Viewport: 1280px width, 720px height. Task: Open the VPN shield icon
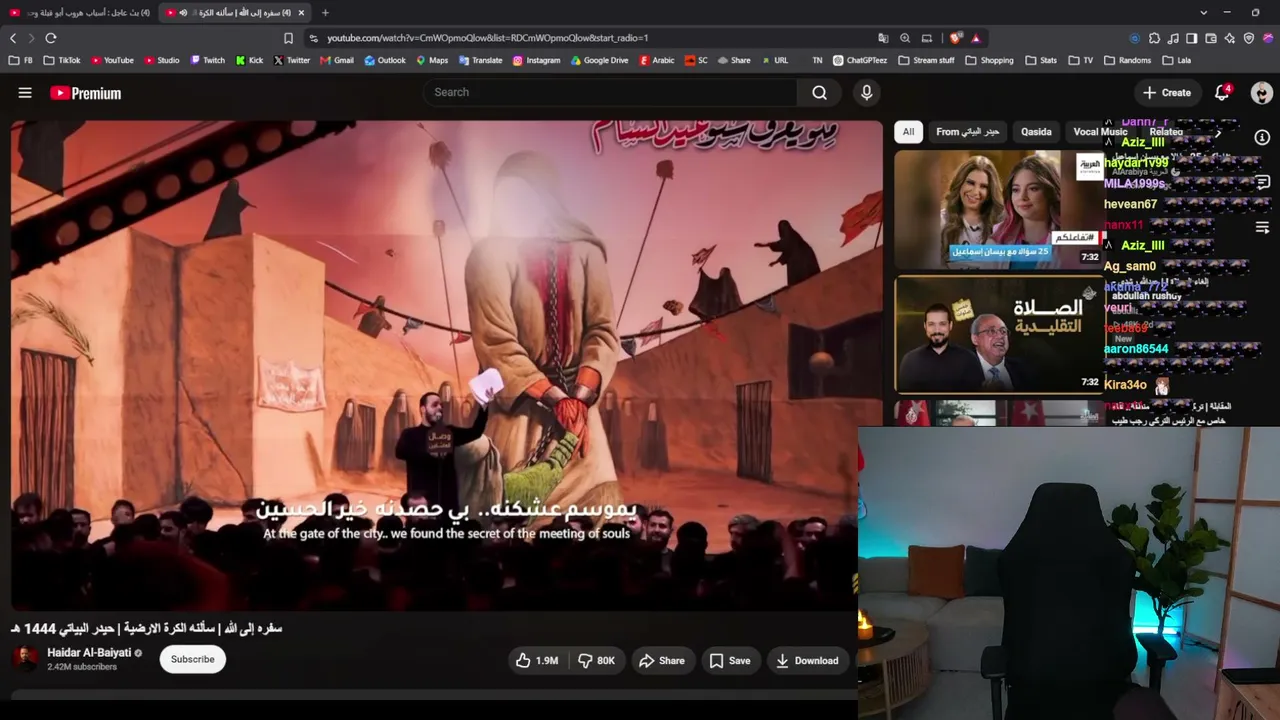point(1249,38)
